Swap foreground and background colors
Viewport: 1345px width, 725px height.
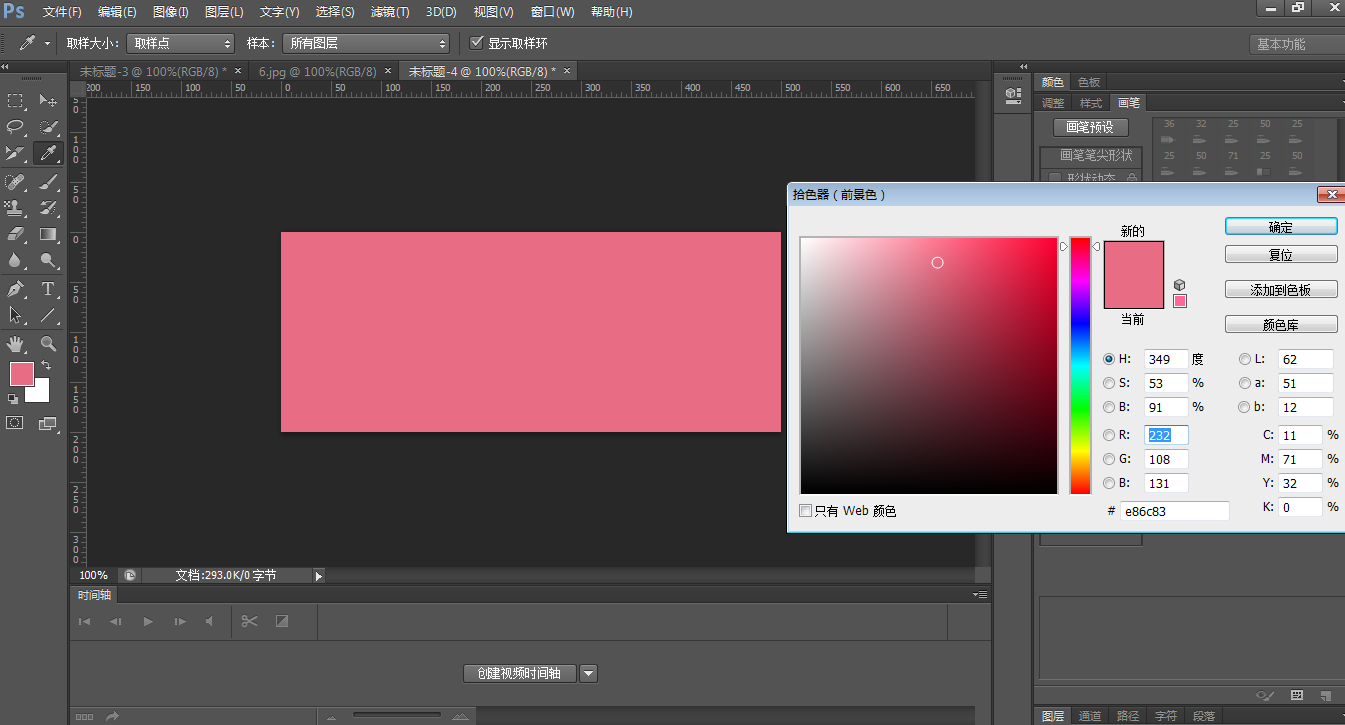coord(45,366)
